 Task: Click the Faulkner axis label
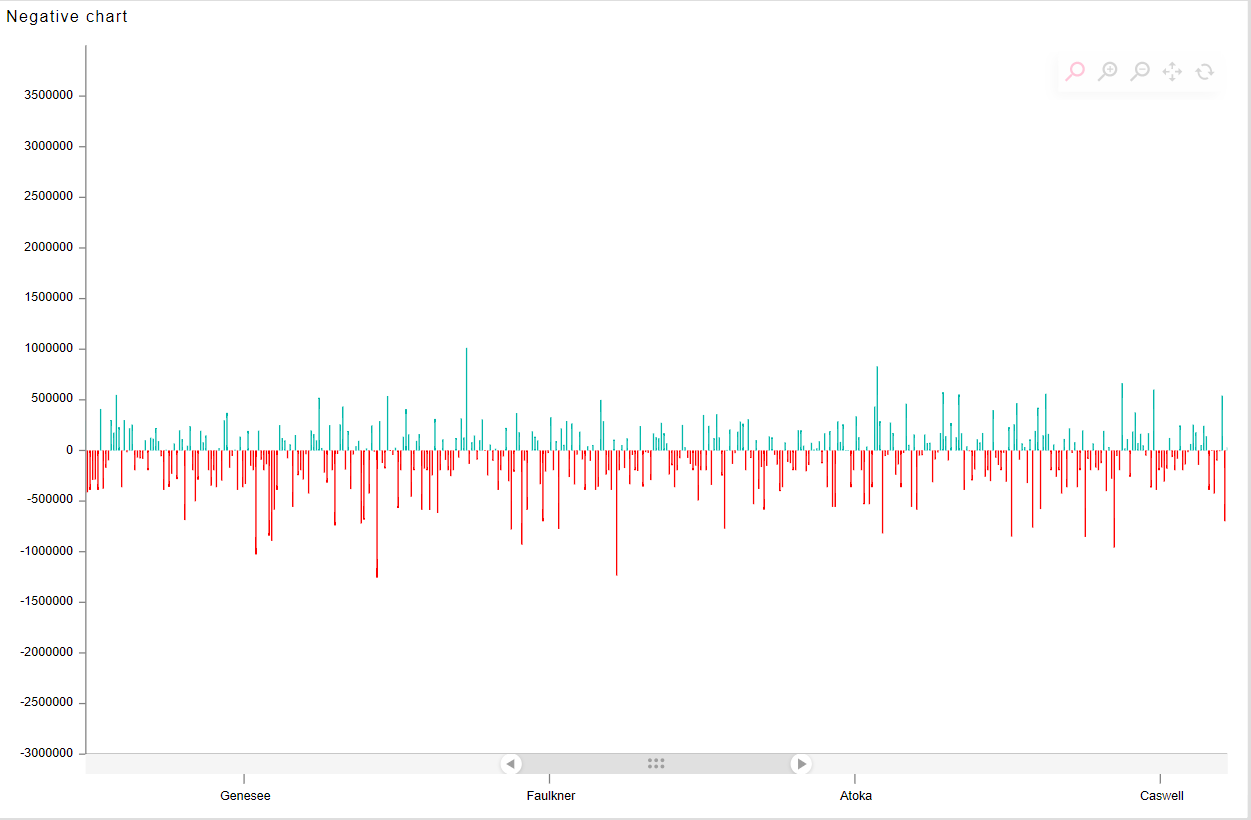click(551, 796)
